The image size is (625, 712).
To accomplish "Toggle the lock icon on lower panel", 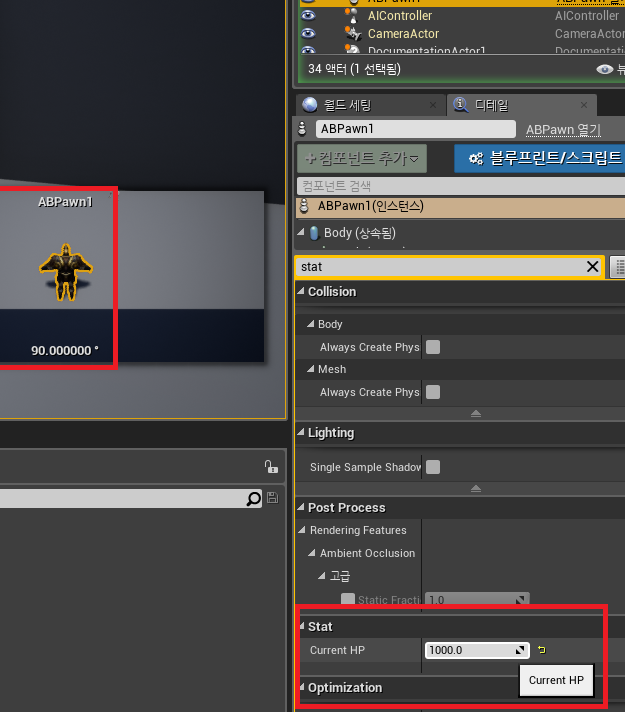I will pyautogui.click(x=271, y=467).
